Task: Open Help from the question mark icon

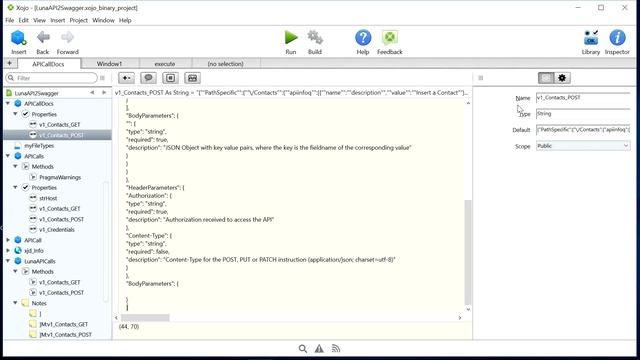Action: [x=363, y=38]
